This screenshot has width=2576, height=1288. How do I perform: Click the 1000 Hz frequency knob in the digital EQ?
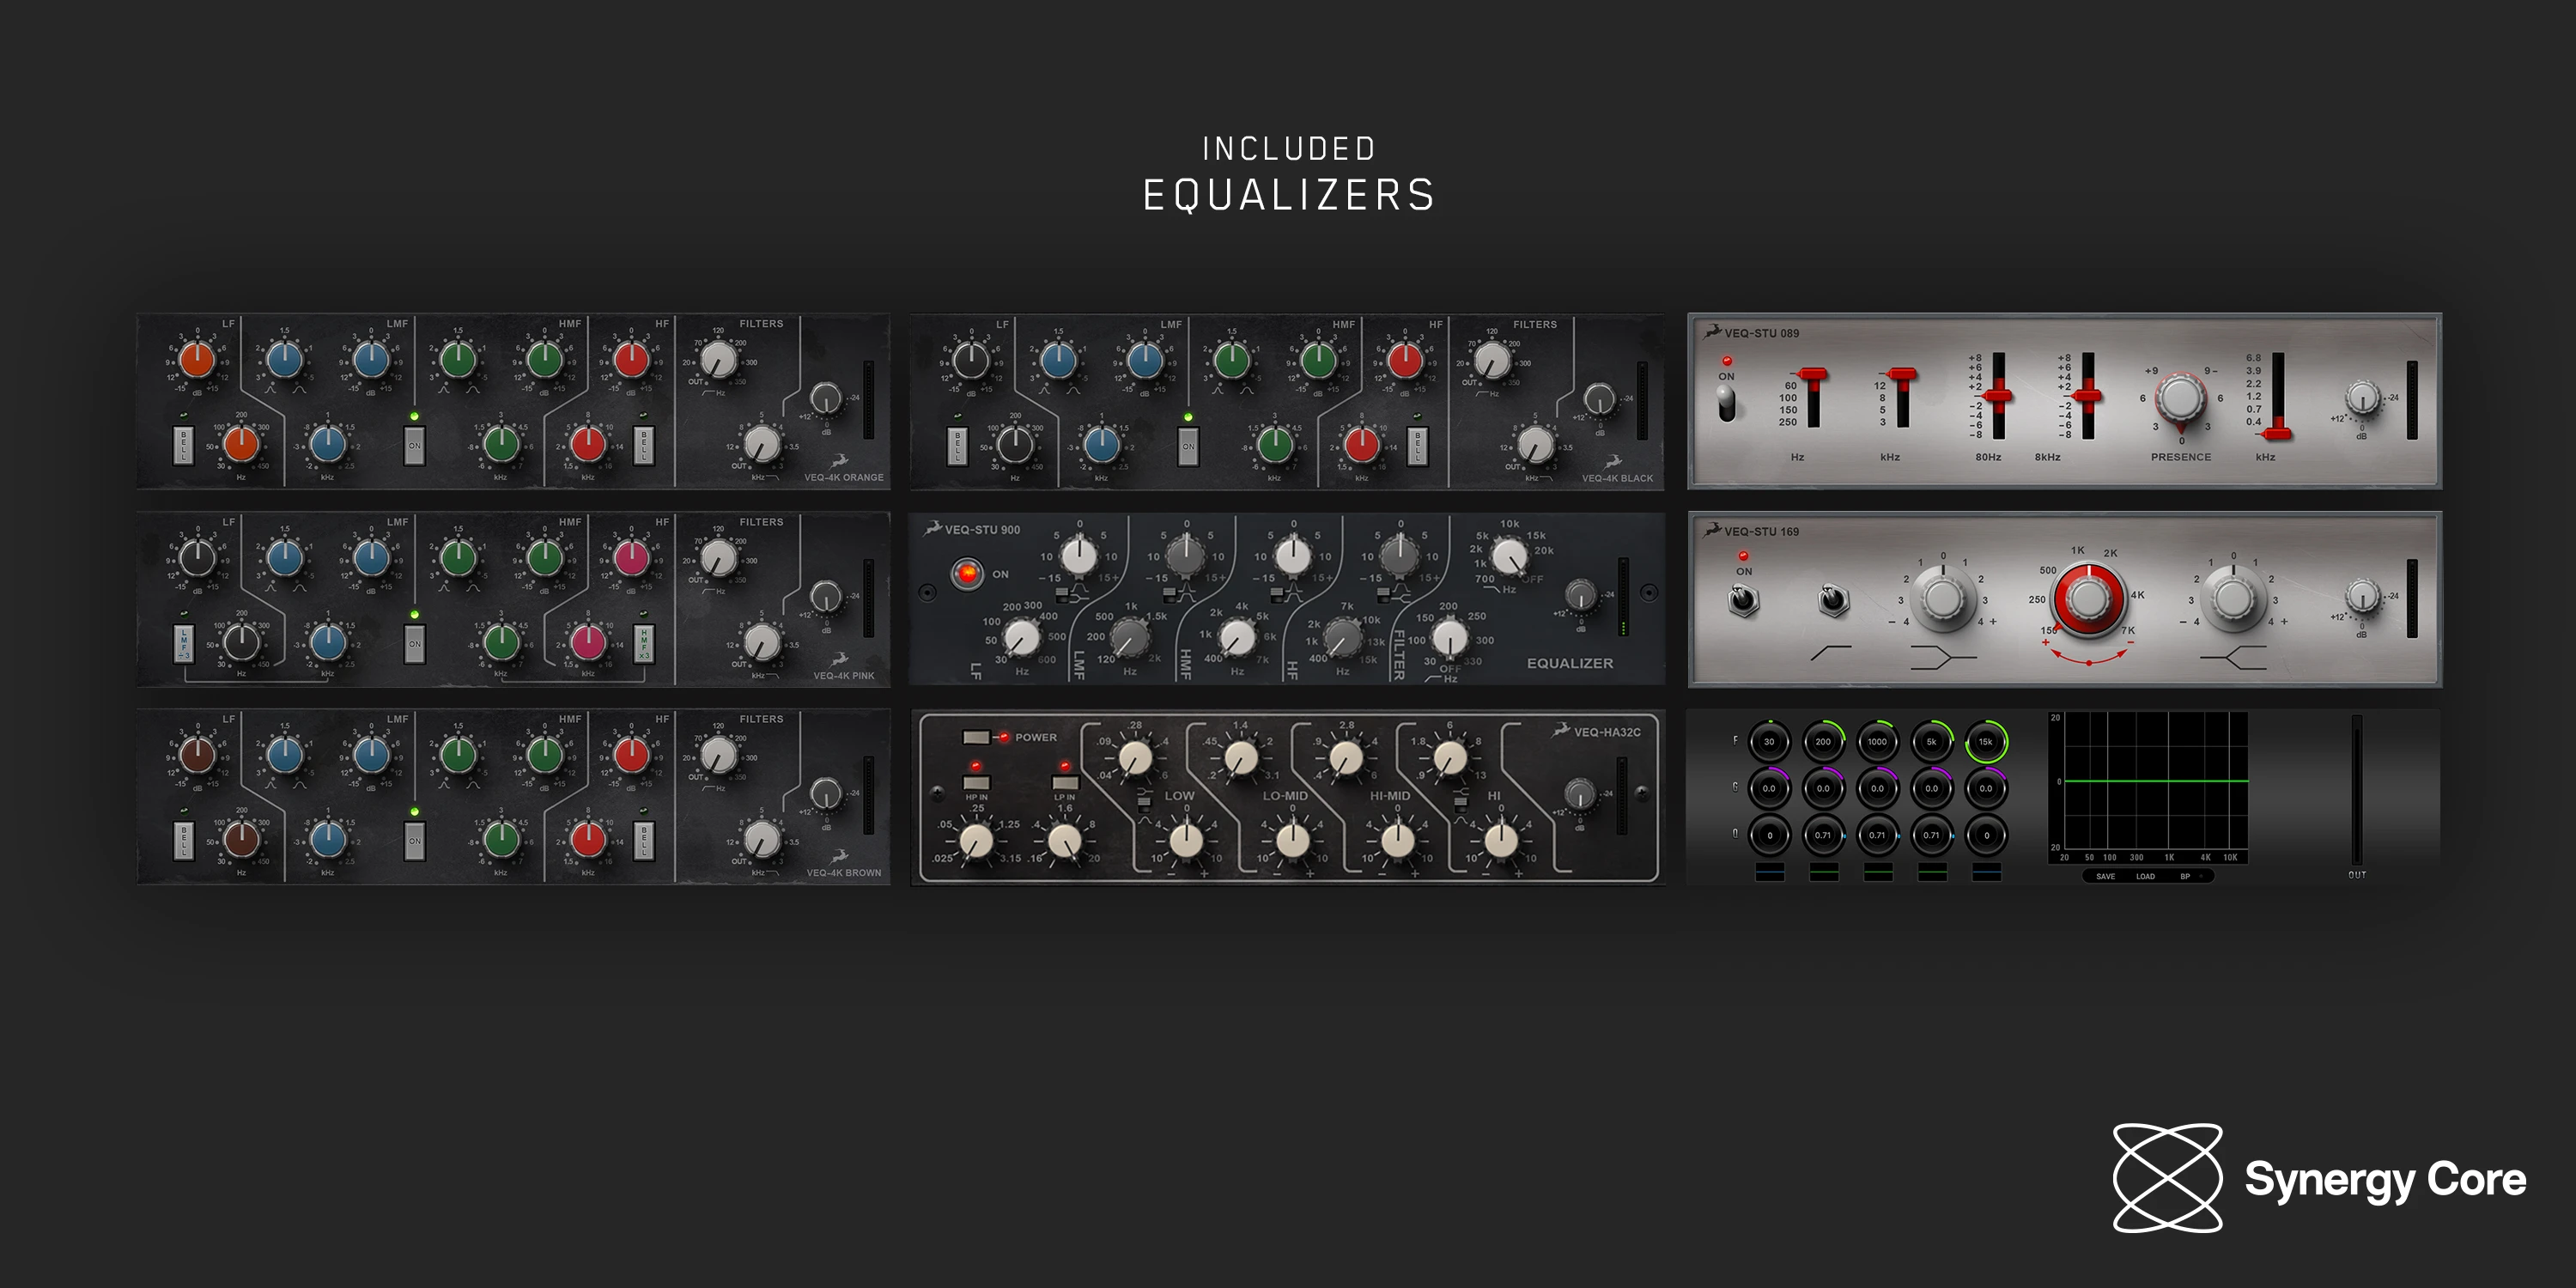1877,742
